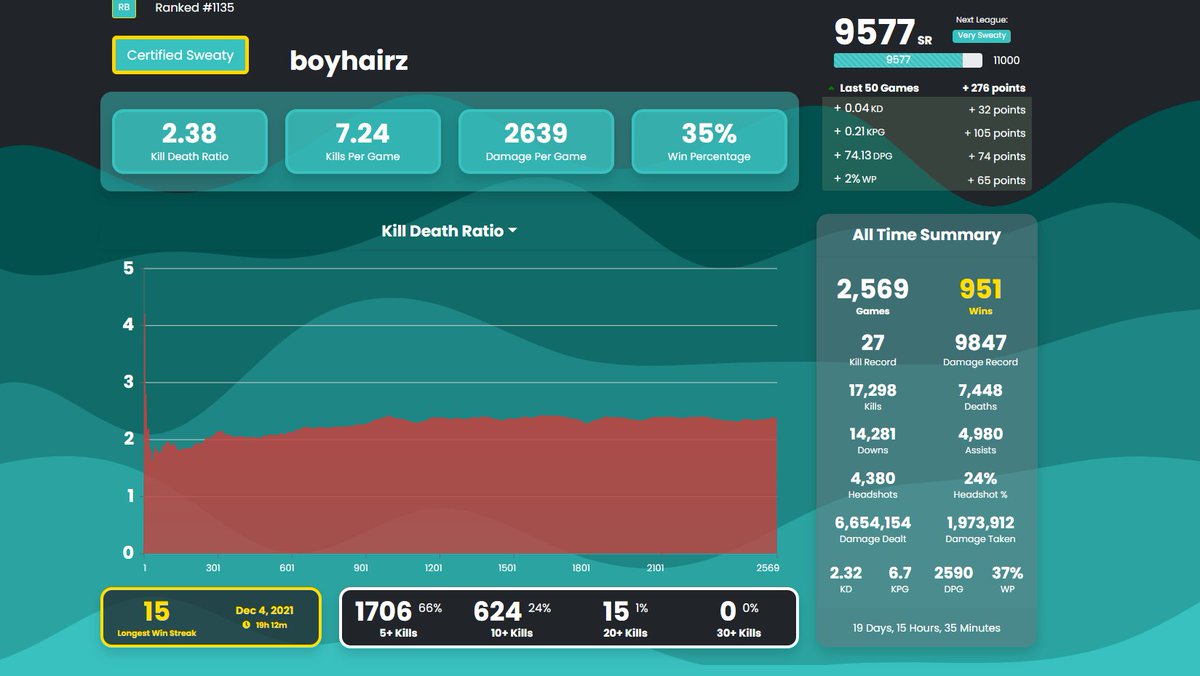Click the 624 10+ Kills stat
Viewport: 1200px width, 676px height.
[x=513, y=617]
